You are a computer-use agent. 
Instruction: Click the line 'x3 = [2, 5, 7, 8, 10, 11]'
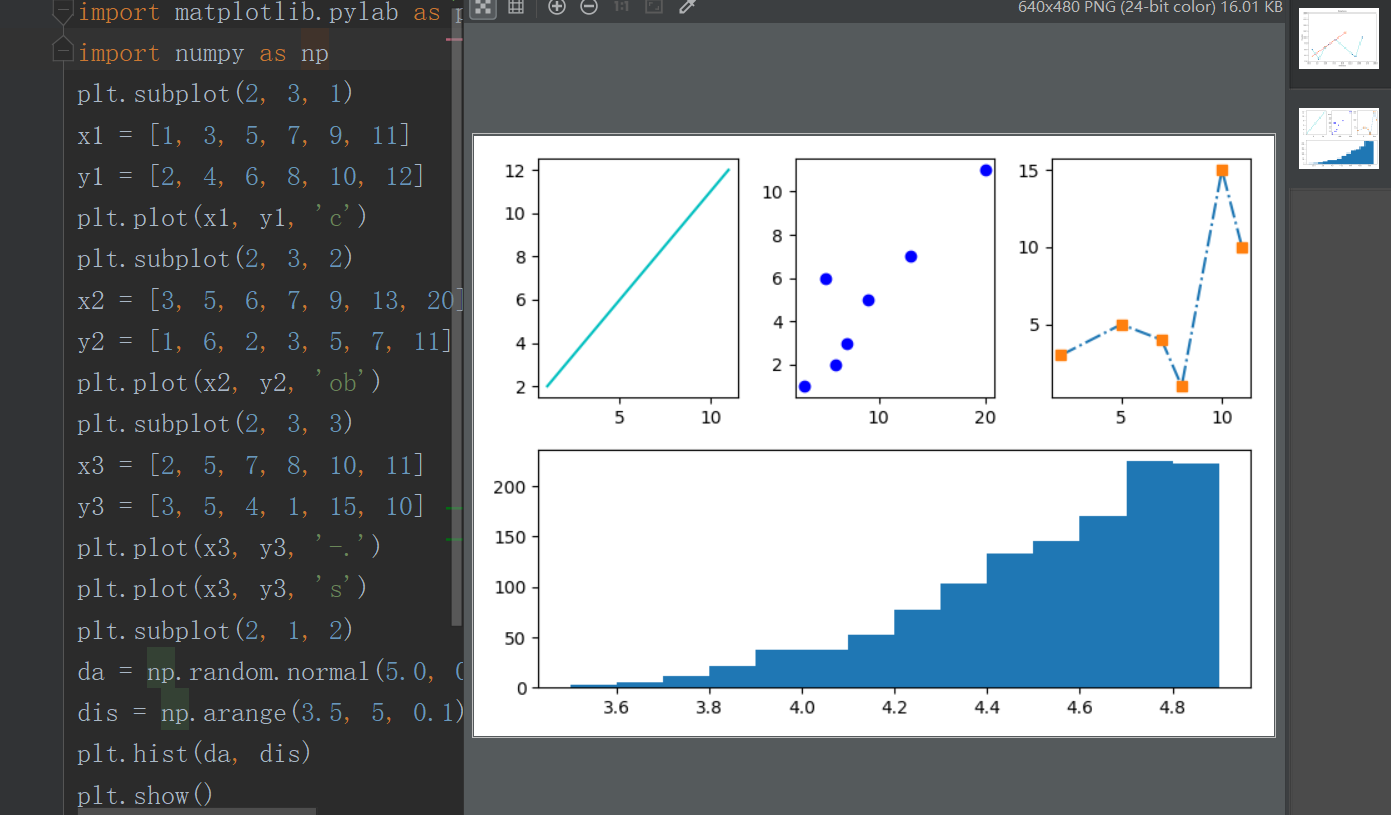251,465
